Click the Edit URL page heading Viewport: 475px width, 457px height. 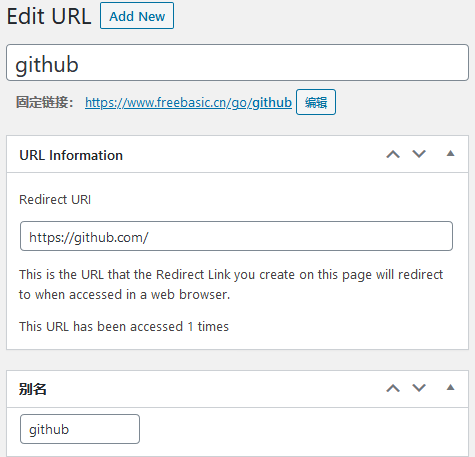point(49,16)
